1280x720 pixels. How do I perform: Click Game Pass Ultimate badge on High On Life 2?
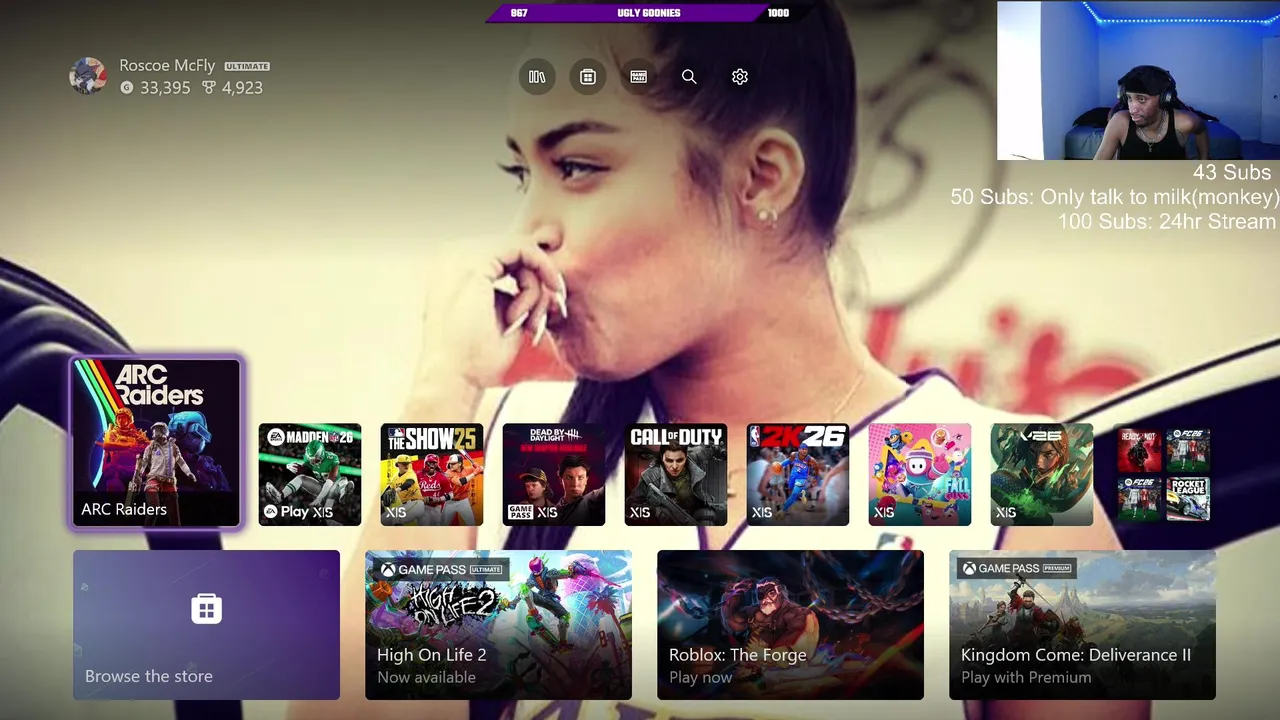pyautogui.click(x=440, y=569)
